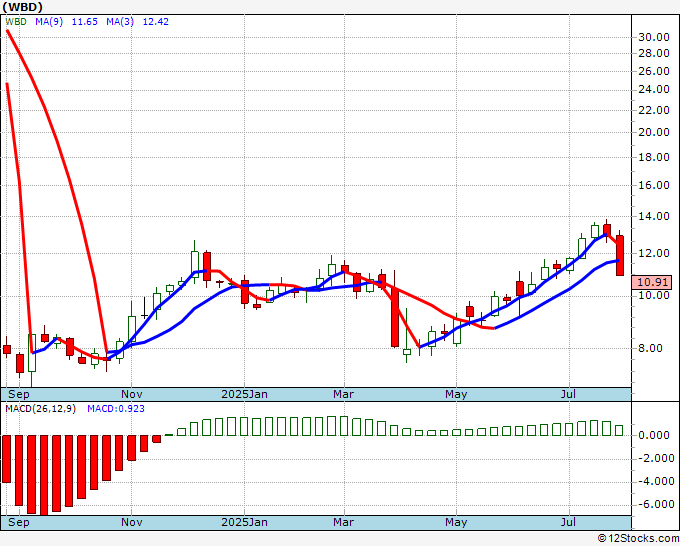Click the 12.00 price axis label

tap(654, 253)
